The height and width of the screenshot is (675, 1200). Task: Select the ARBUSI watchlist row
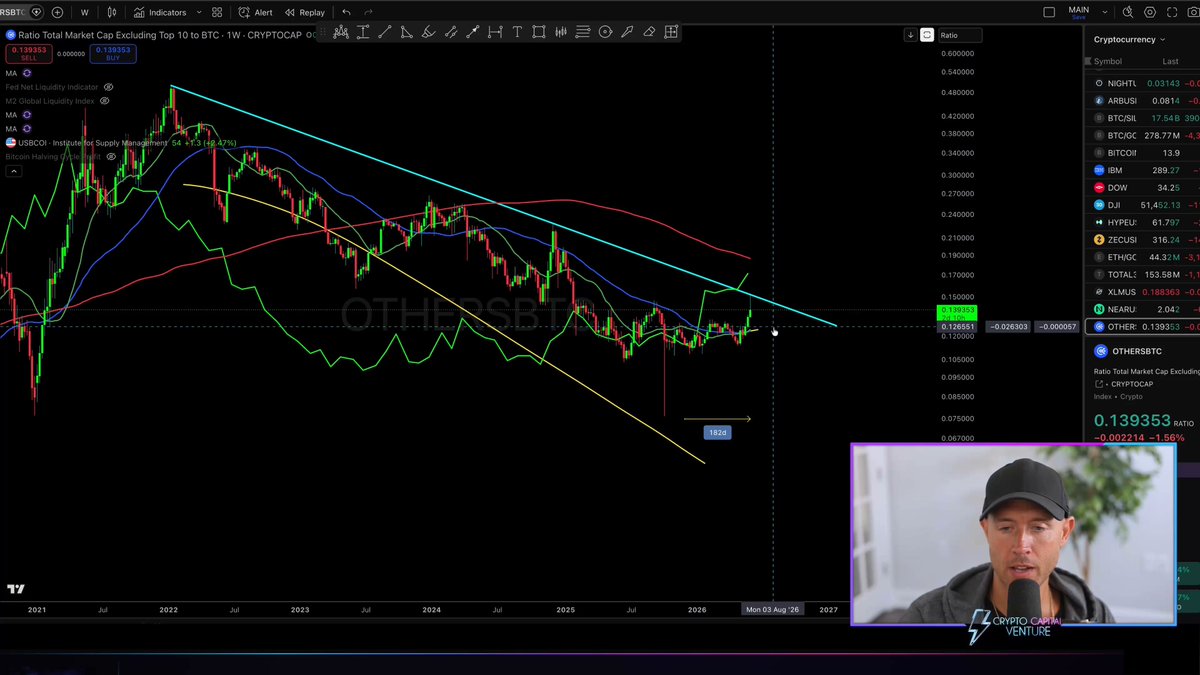1142,100
